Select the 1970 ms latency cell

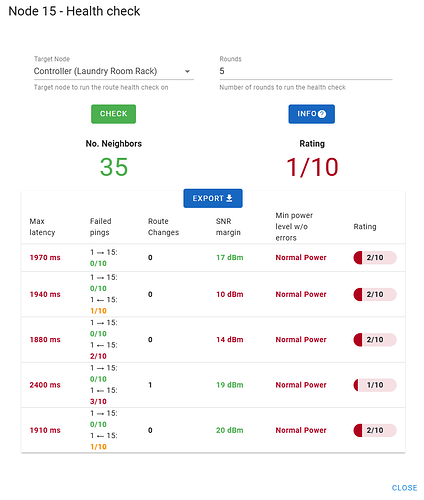45,258
